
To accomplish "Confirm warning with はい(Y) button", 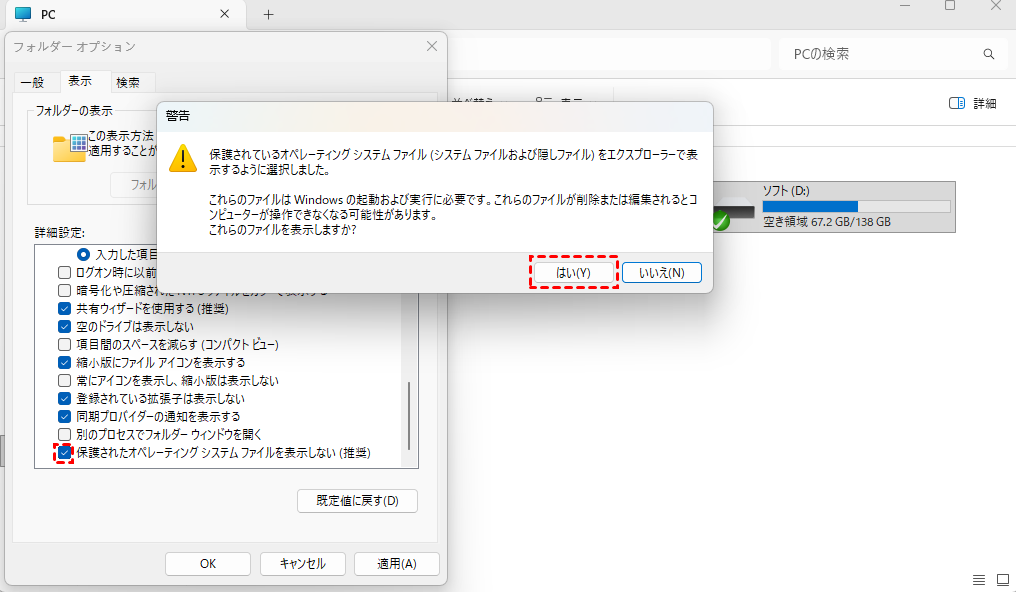I will click(573, 272).
